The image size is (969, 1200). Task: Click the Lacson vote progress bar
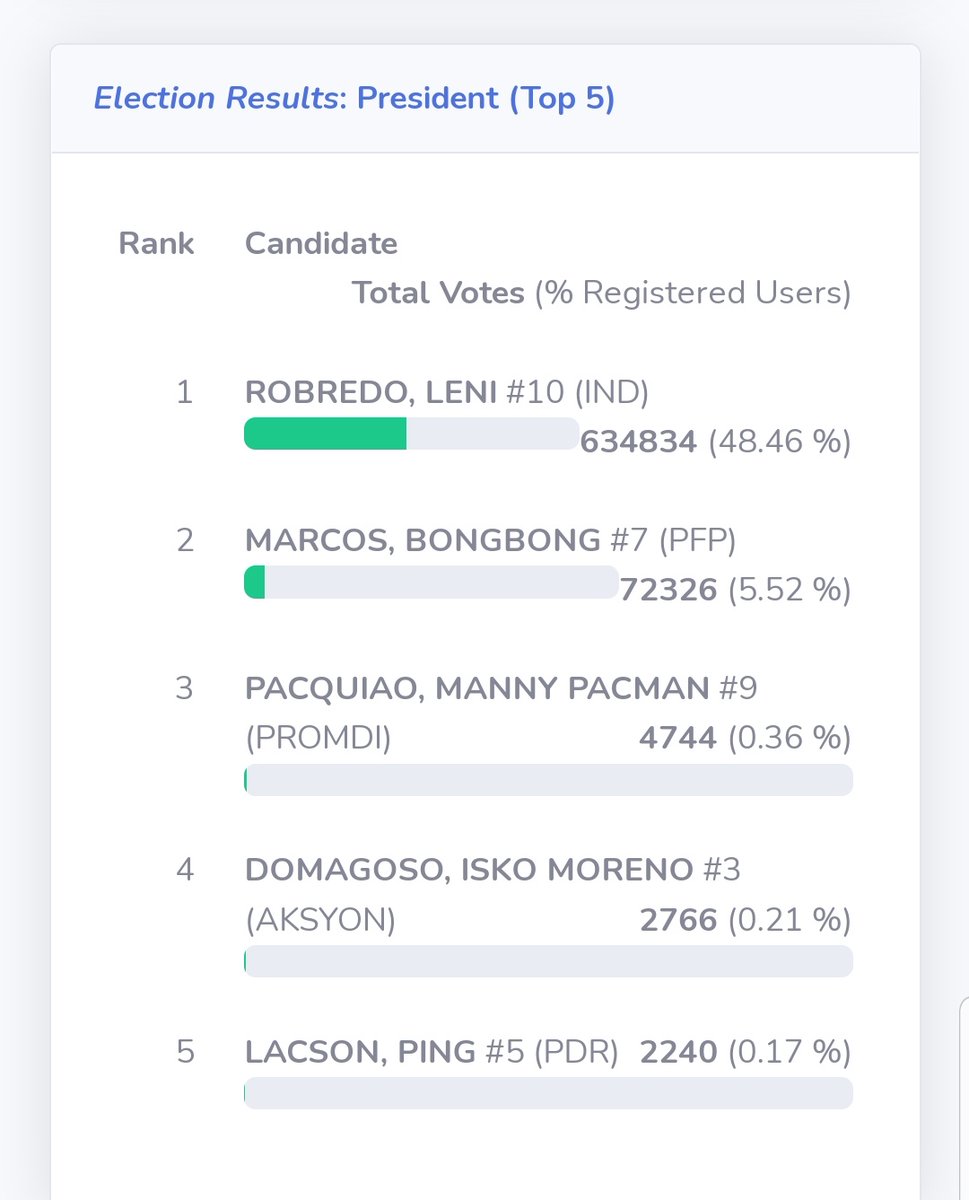click(548, 1093)
